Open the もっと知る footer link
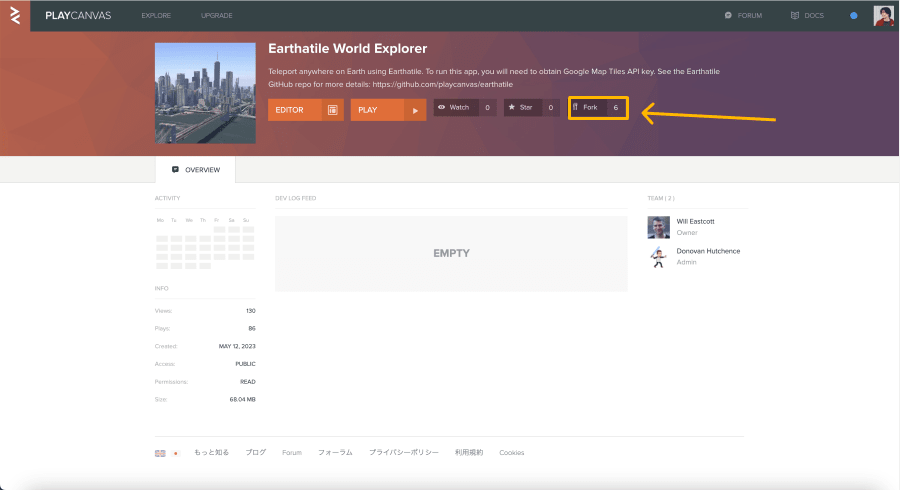 tap(211, 453)
